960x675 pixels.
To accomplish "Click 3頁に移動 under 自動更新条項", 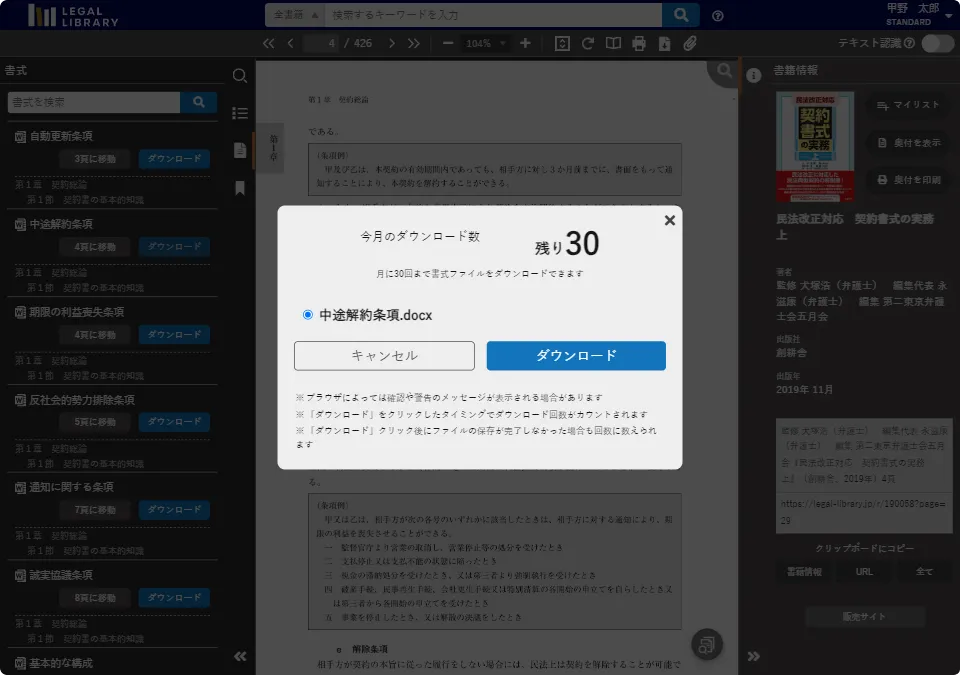I will coord(95,159).
